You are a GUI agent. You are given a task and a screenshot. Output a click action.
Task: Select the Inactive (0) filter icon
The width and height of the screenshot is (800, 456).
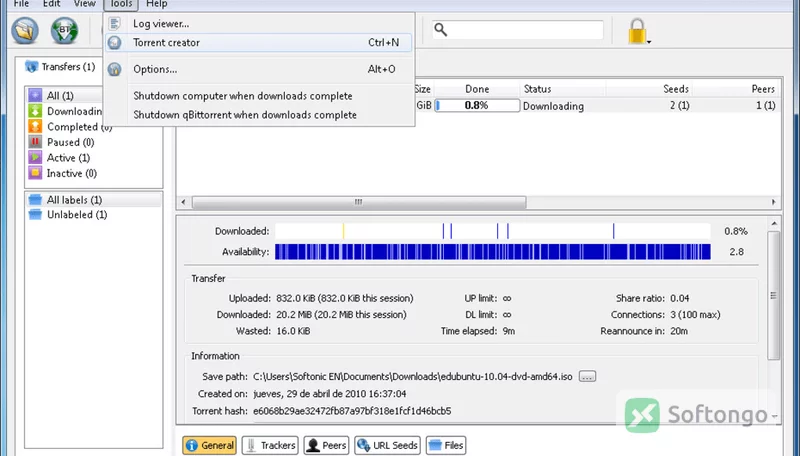(35, 173)
